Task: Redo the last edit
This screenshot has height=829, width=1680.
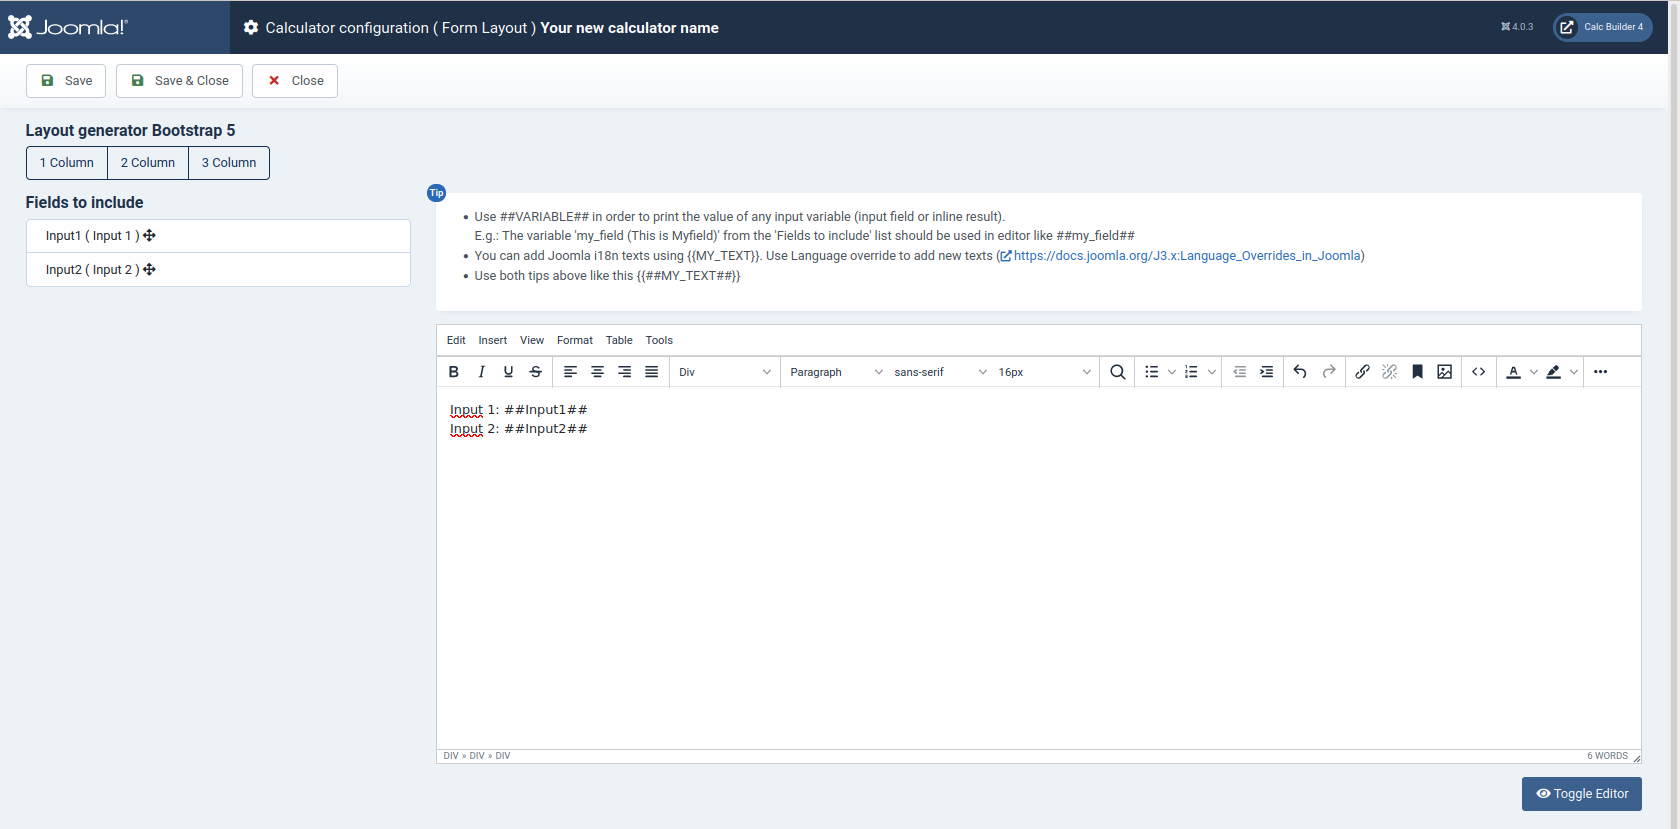Action: pos(1328,372)
